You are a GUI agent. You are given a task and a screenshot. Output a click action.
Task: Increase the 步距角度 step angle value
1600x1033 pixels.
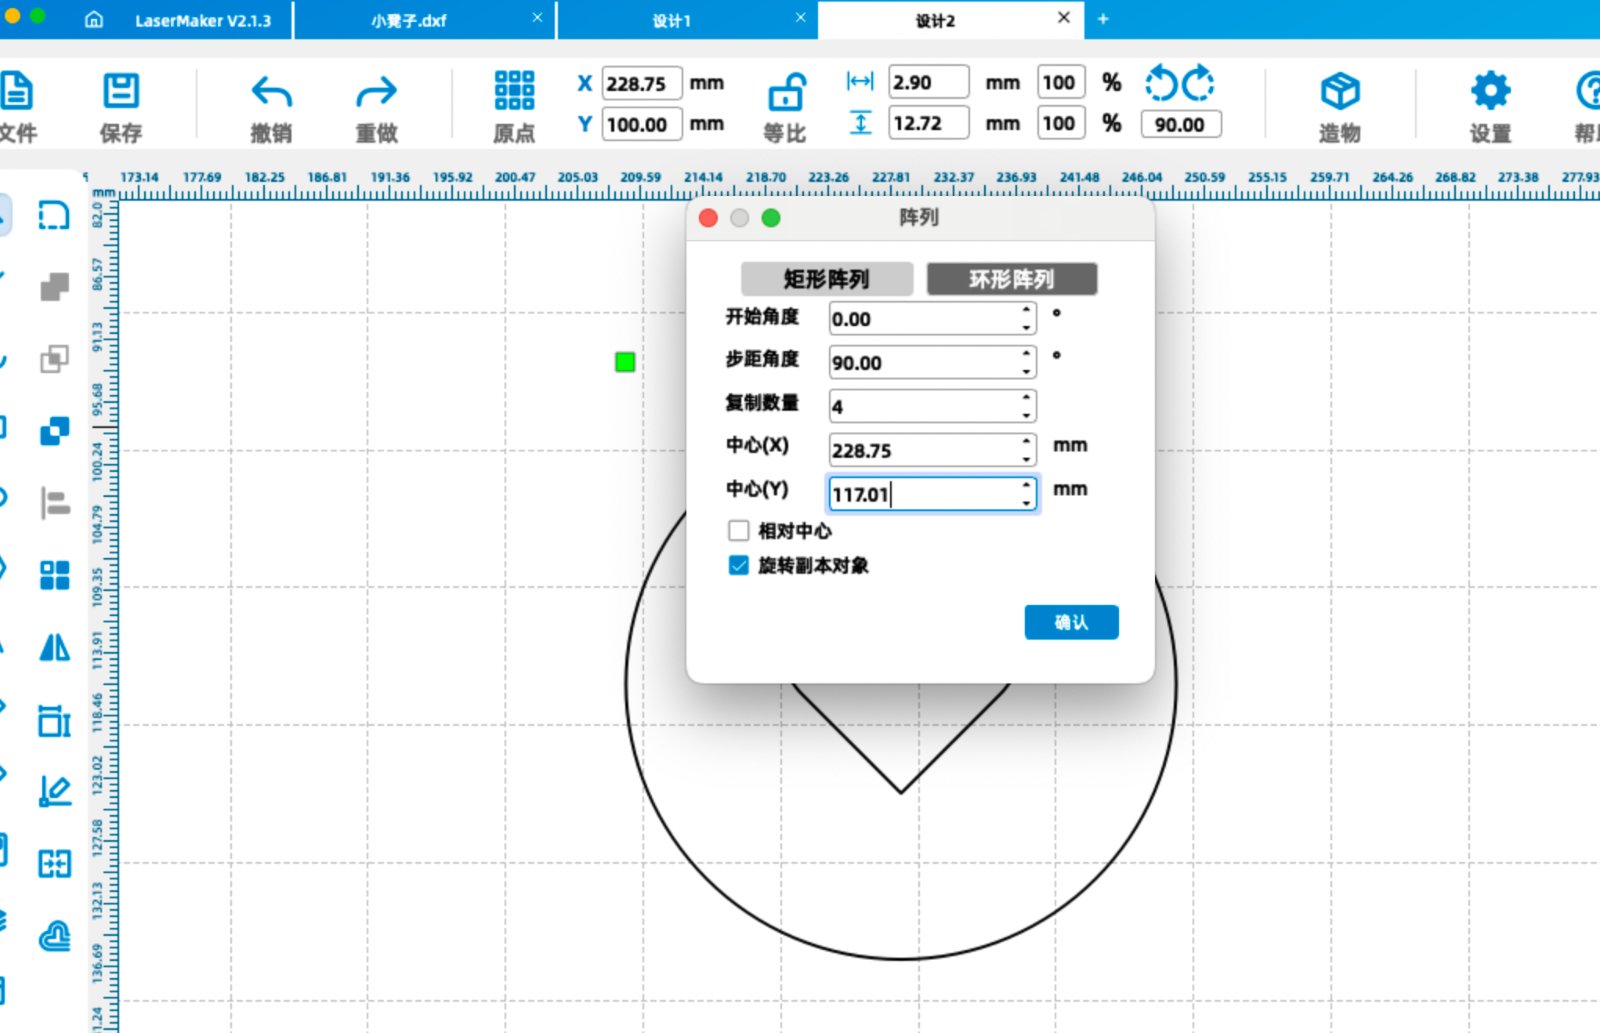[1027, 354]
